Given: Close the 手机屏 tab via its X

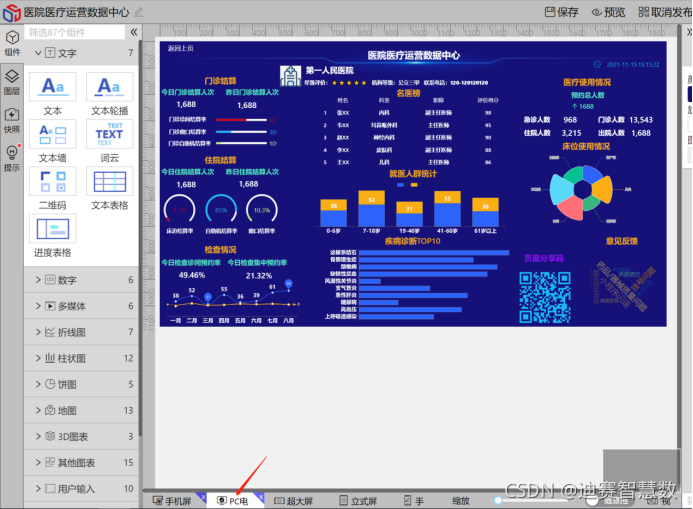Looking at the screenshot, I should tap(203, 498).
